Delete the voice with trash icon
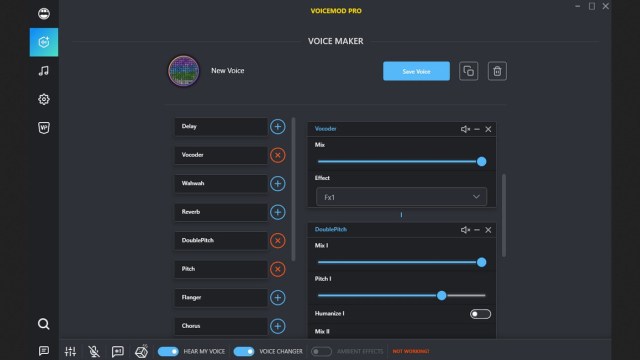The image size is (640, 360). (497, 71)
